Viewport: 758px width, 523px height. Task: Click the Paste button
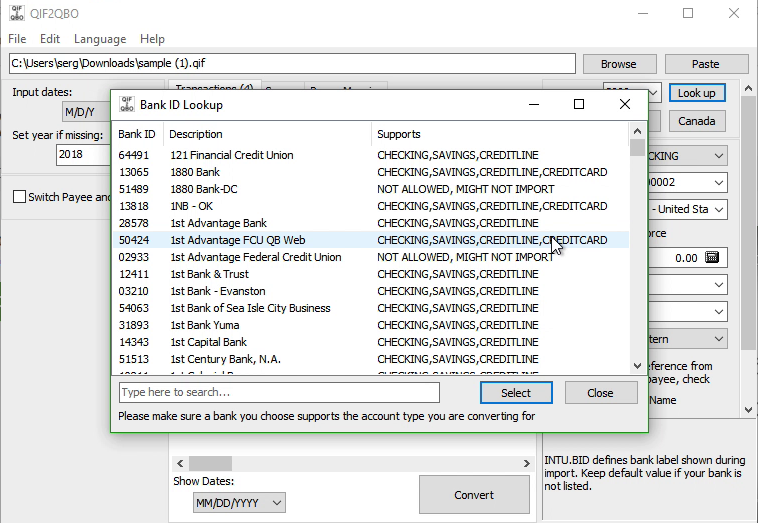coord(706,64)
